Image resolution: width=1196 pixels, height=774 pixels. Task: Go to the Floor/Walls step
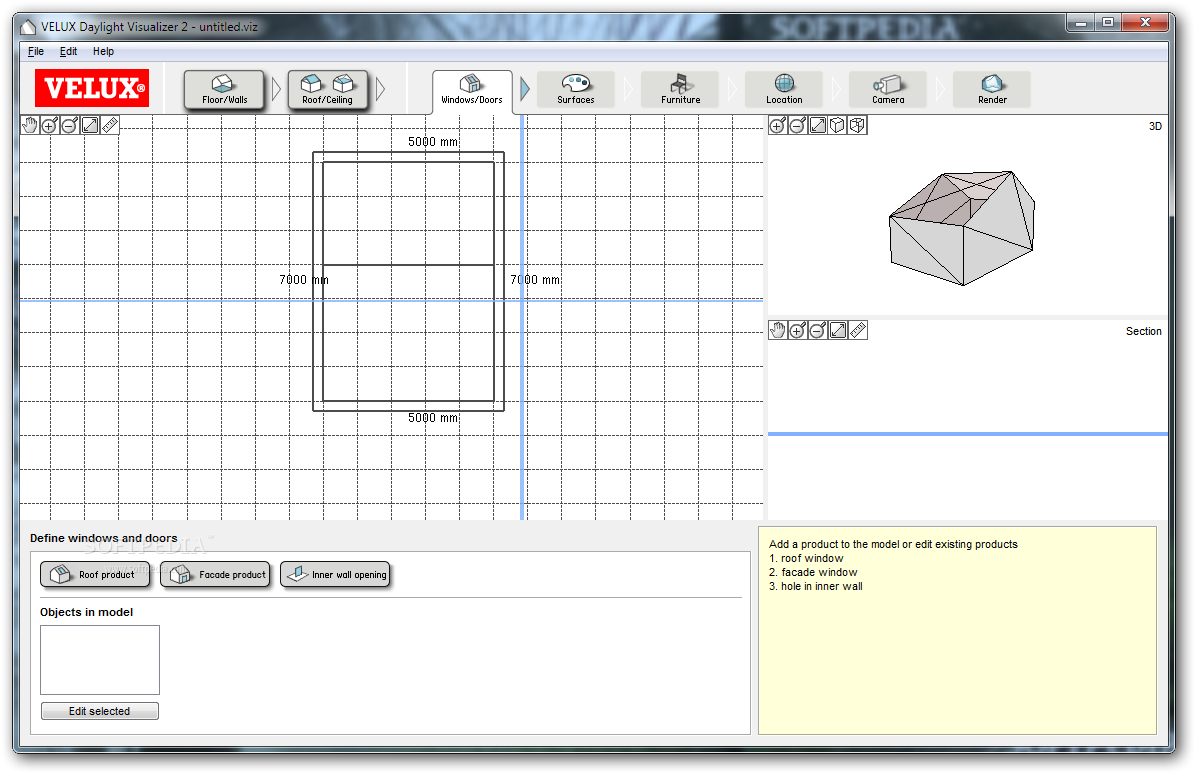tap(224, 90)
